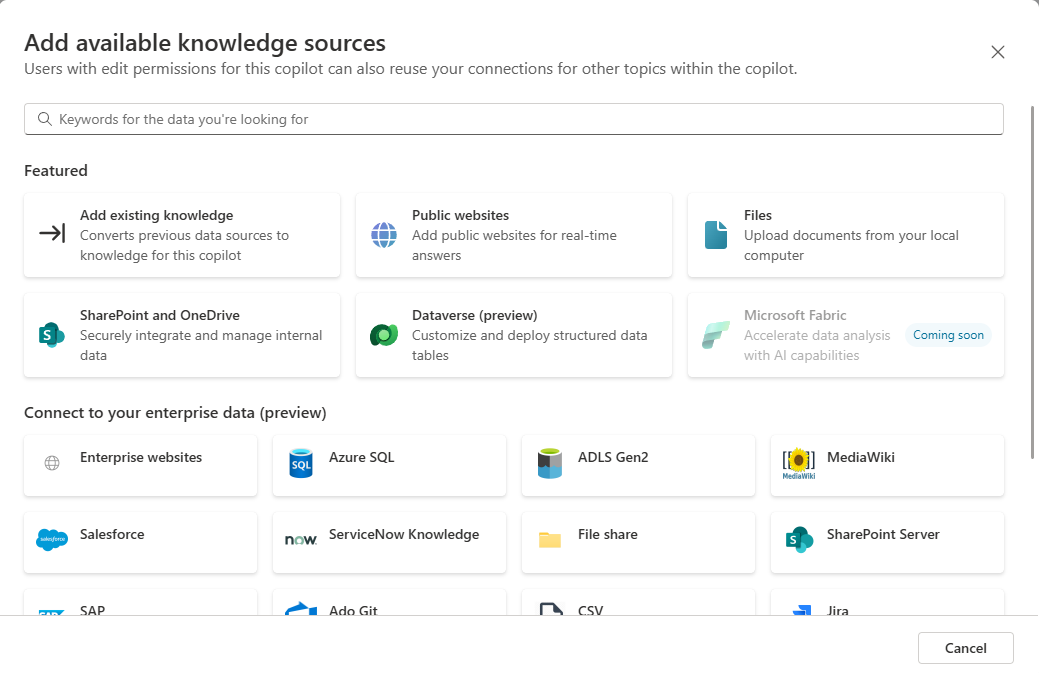Select the Dataverse green icon
The width and height of the screenshot is (1039, 673).
384,334
